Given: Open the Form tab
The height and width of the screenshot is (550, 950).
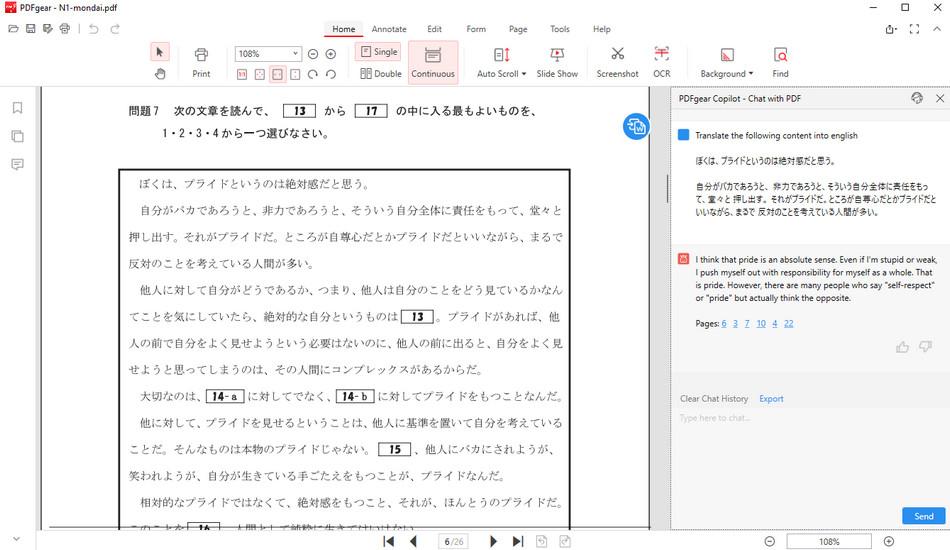Looking at the screenshot, I should tap(476, 29).
